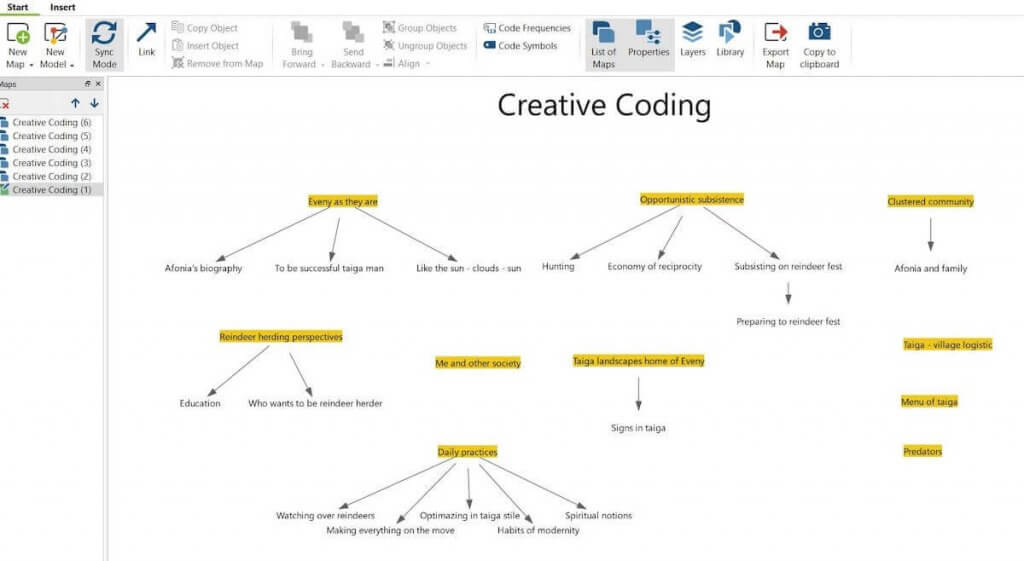The width and height of the screenshot is (1024, 561).
Task: Click the 'Hunting' node
Action: point(558,266)
